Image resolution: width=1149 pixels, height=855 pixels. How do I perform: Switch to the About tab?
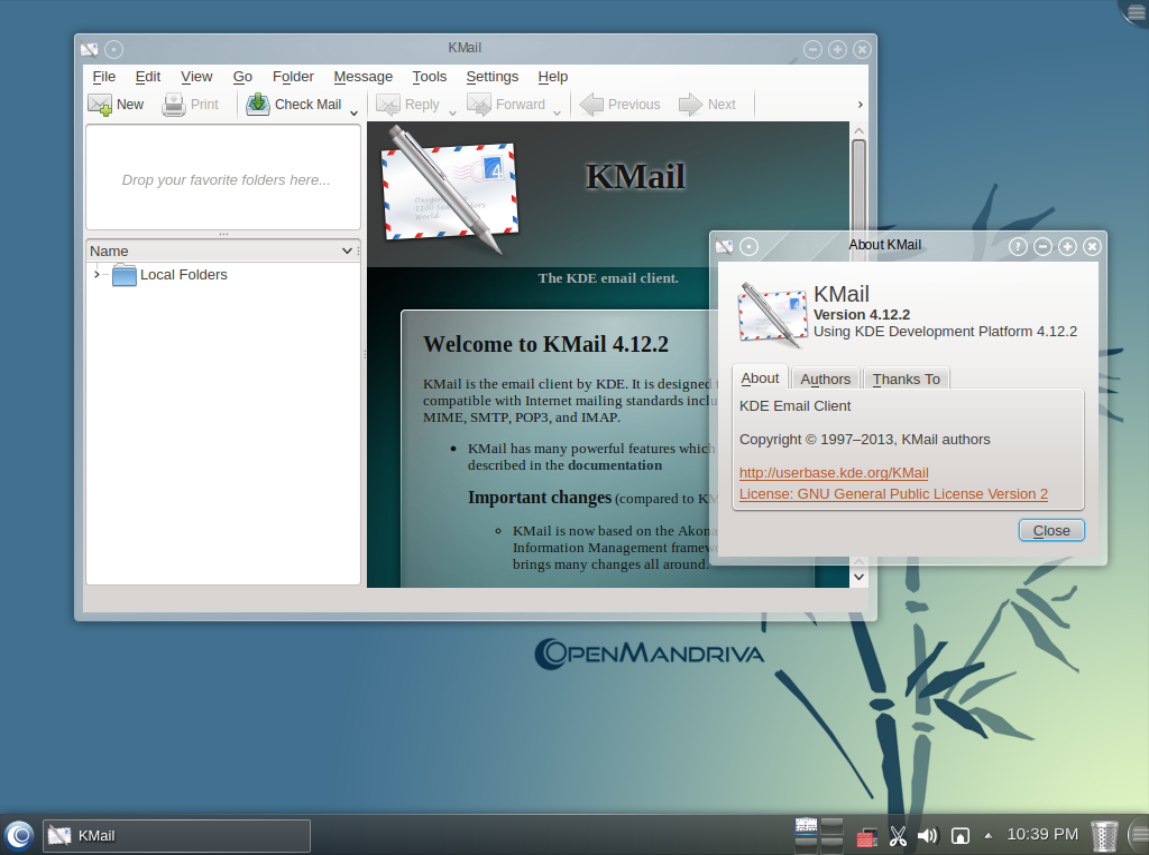click(760, 378)
